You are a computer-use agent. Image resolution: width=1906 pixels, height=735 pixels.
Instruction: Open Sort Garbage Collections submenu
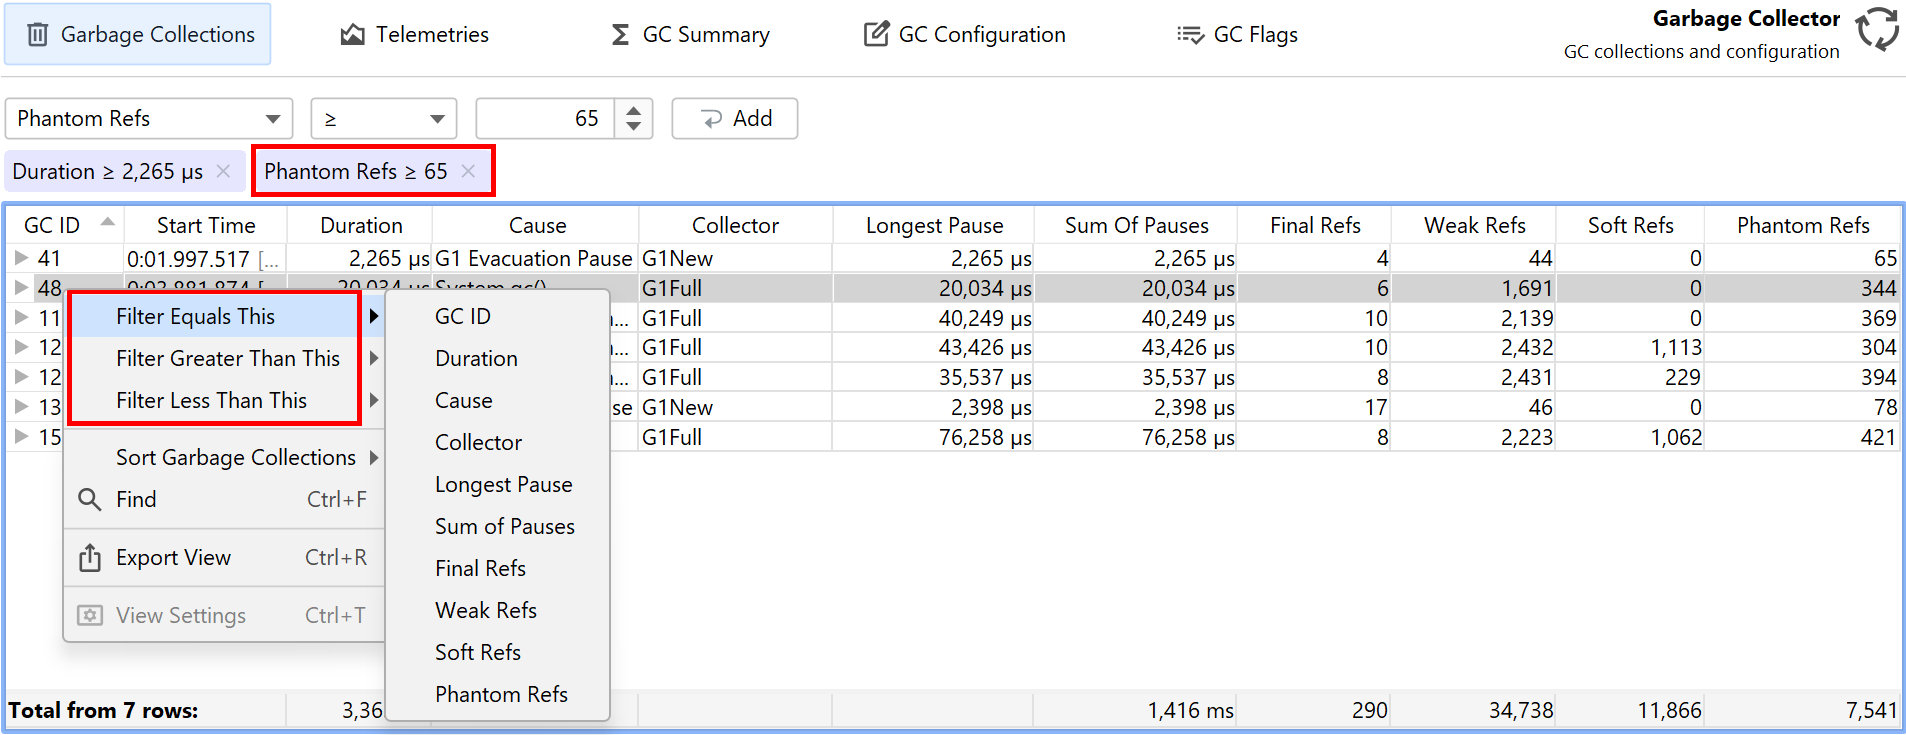click(236, 457)
